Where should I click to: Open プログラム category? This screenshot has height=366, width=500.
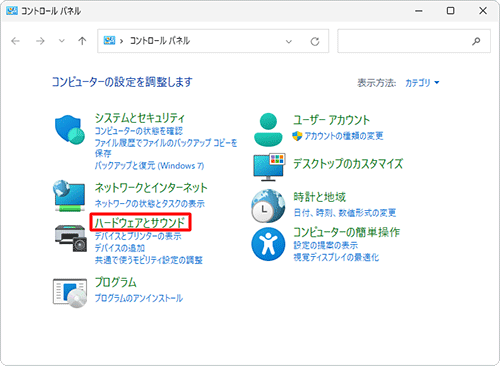(116, 282)
